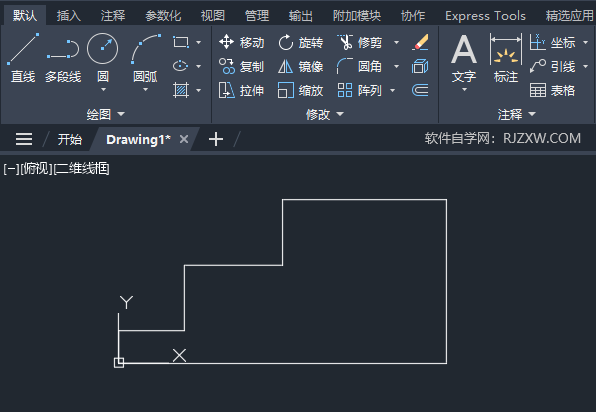Open the 输出 ribbon tab
The height and width of the screenshot is (412, 596).
[x=301, y=16]
